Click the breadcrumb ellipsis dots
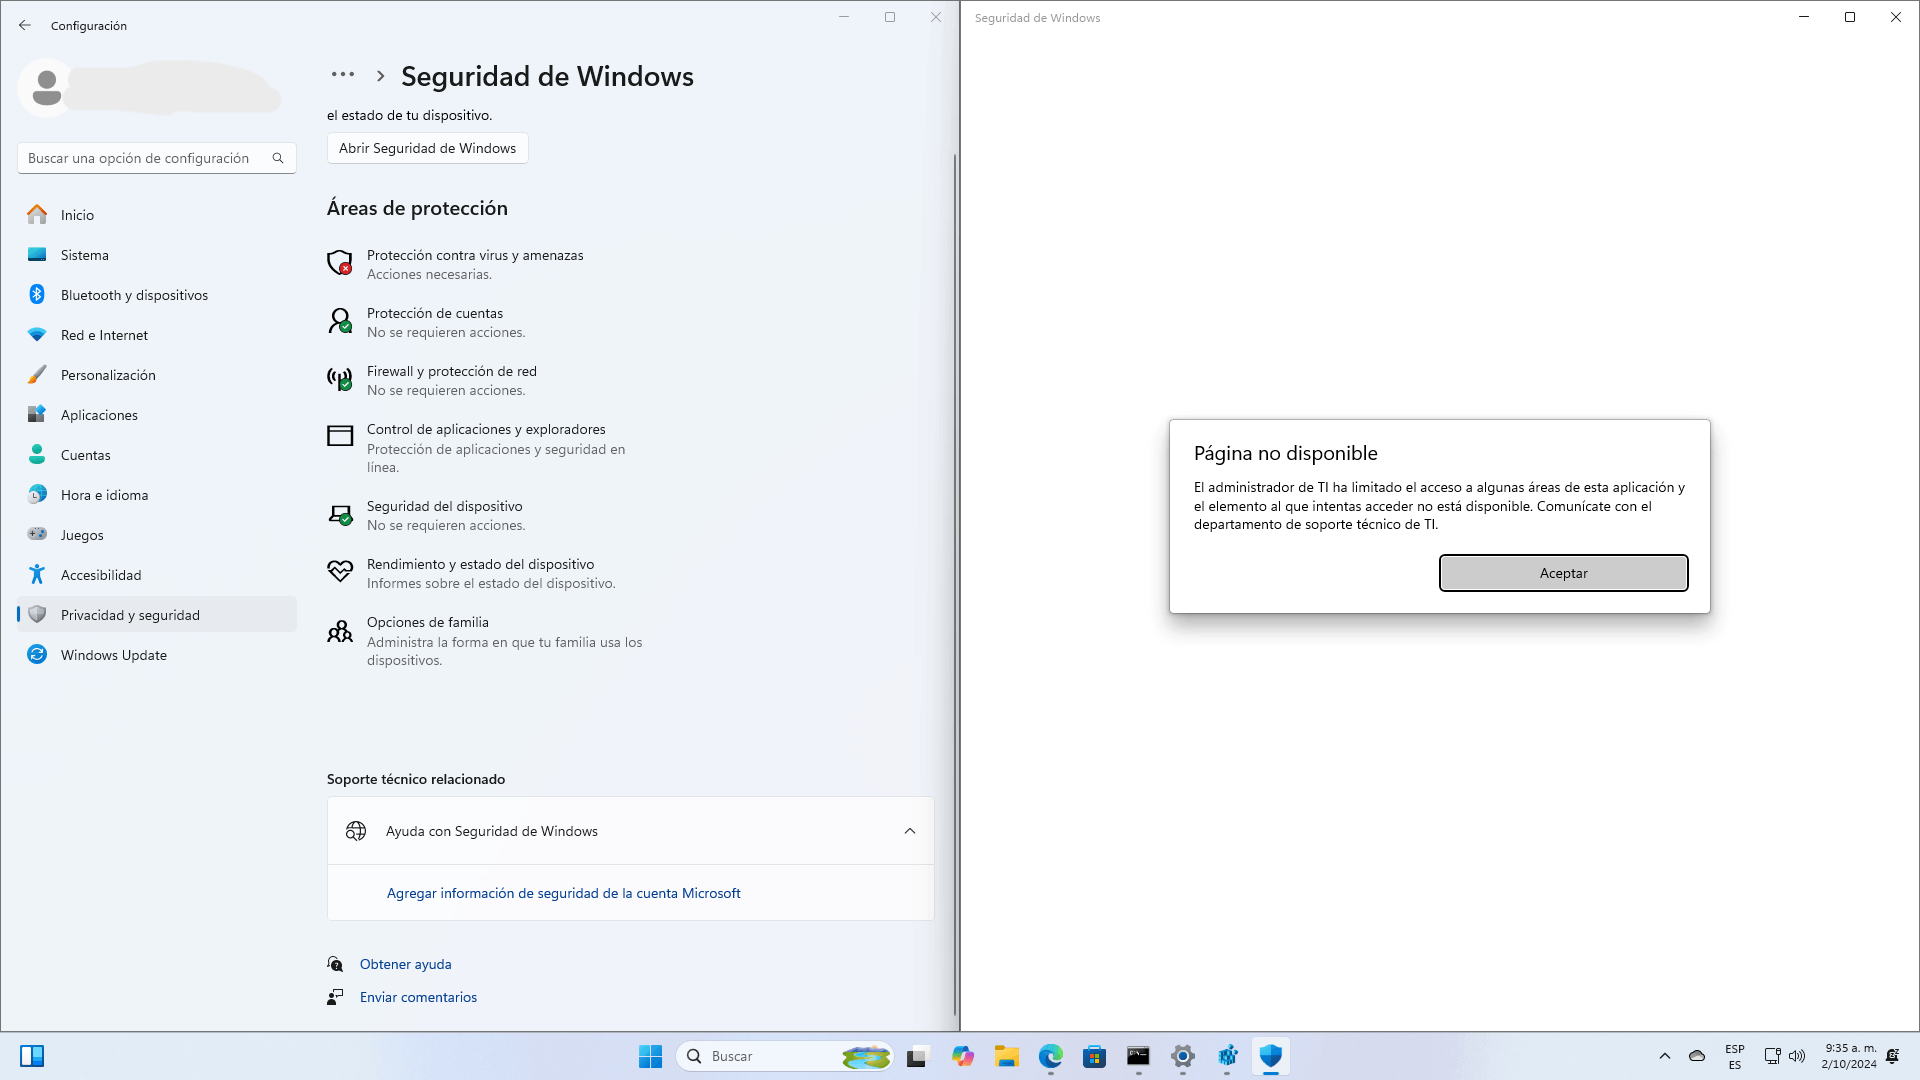Image resolution: width=1920 pixels, height=1080 pixels. [x=343, y=75]
